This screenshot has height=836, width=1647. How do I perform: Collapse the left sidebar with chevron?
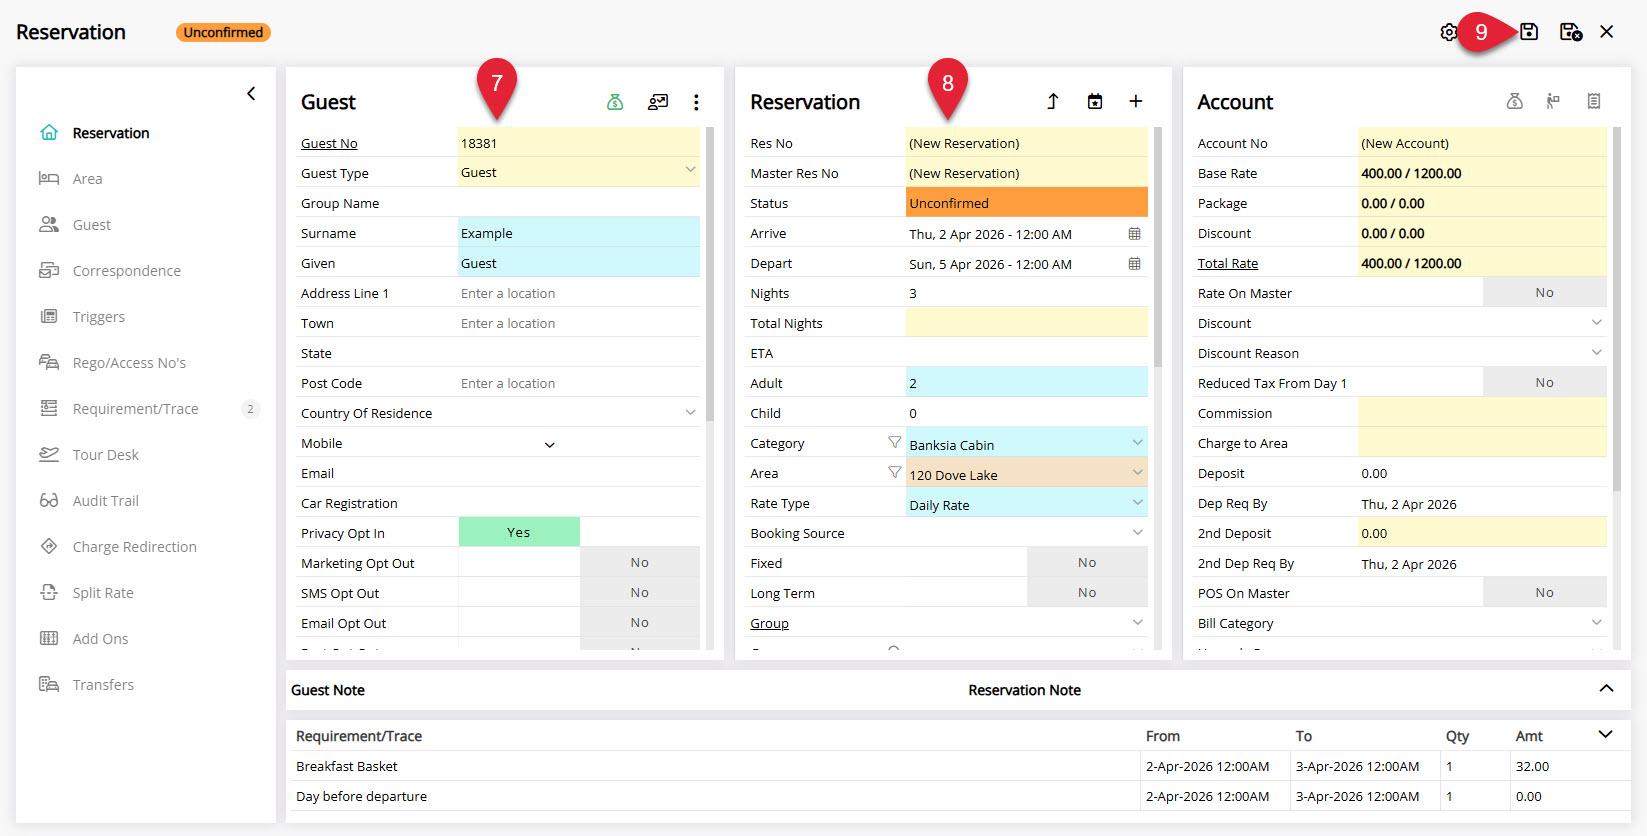click(251, 94)
